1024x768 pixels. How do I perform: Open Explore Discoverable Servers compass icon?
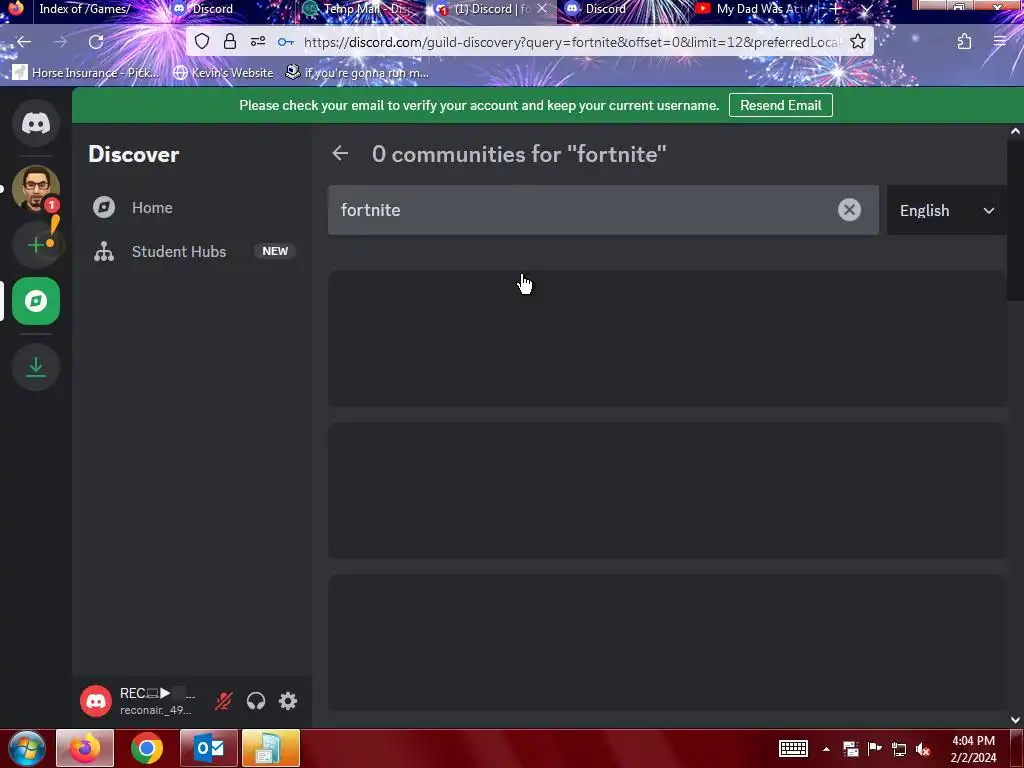[x=36, y=301]
